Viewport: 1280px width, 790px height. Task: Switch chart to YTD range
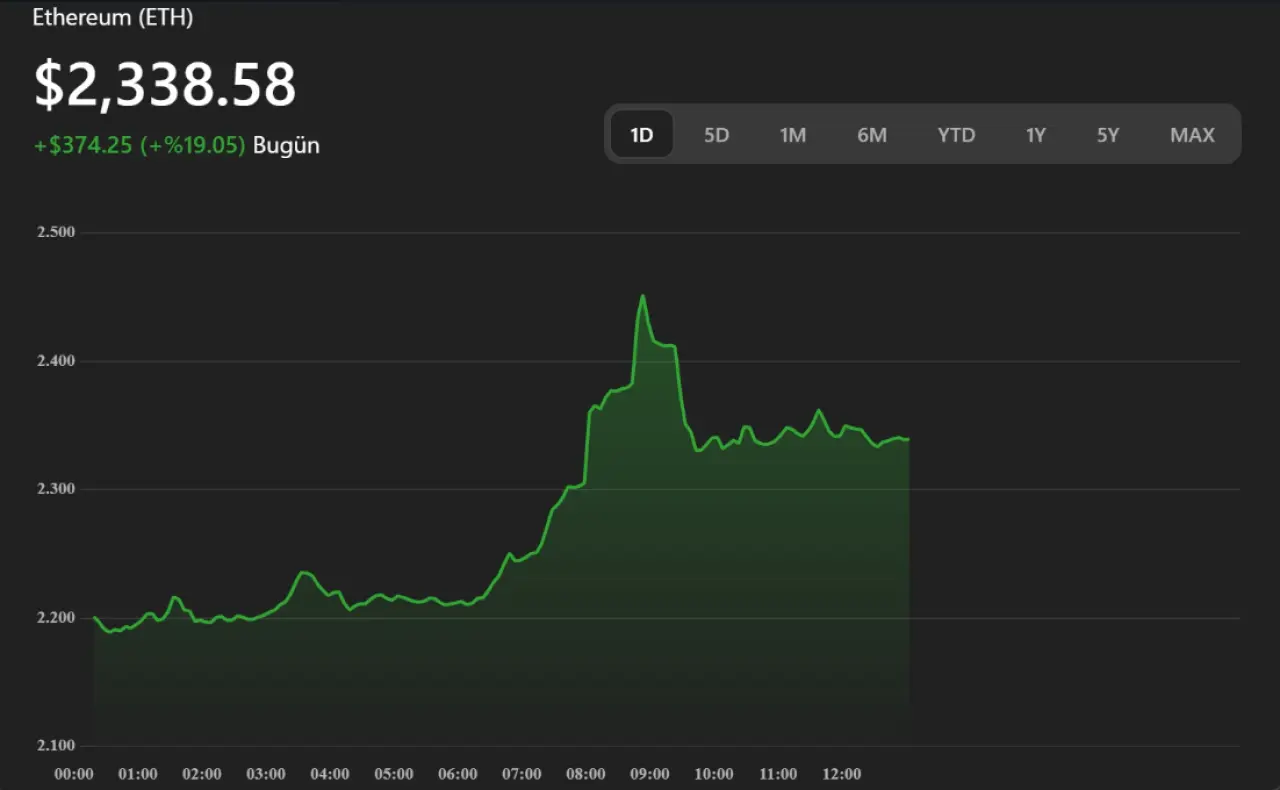pos(956,134)
